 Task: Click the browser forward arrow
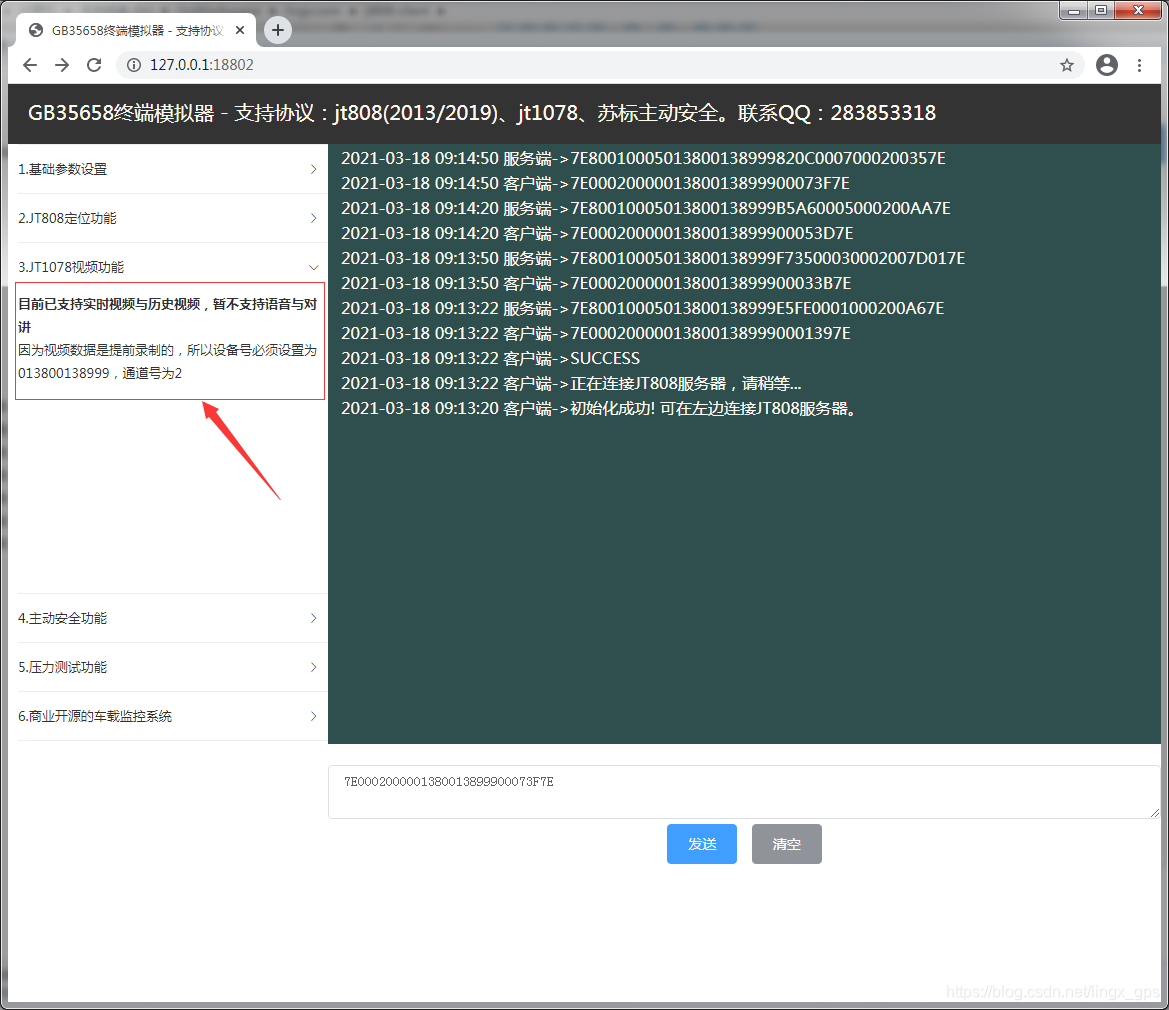(x=62, y=65)
